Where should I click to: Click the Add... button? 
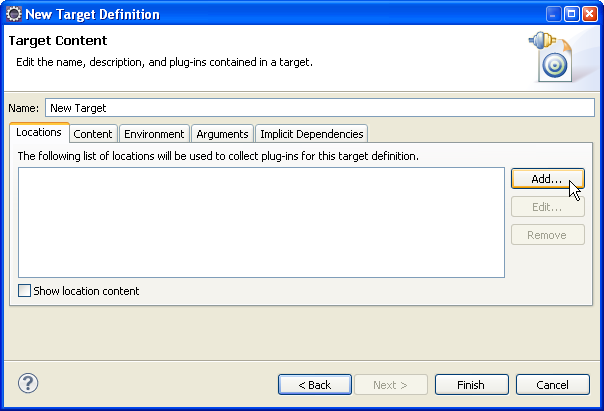(x=548, y=179)
